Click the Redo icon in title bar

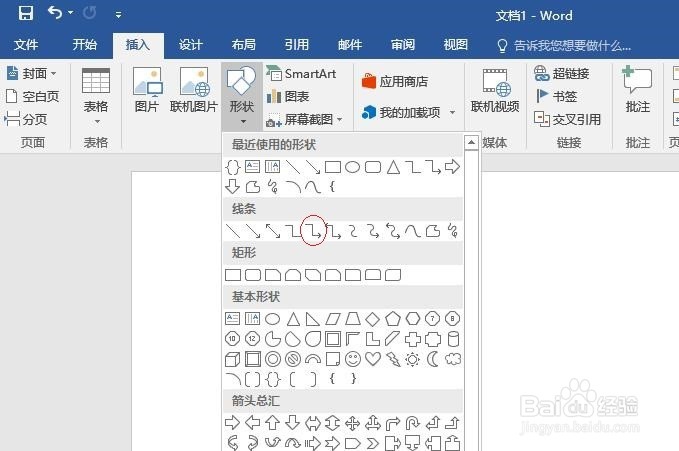[90, 13]
